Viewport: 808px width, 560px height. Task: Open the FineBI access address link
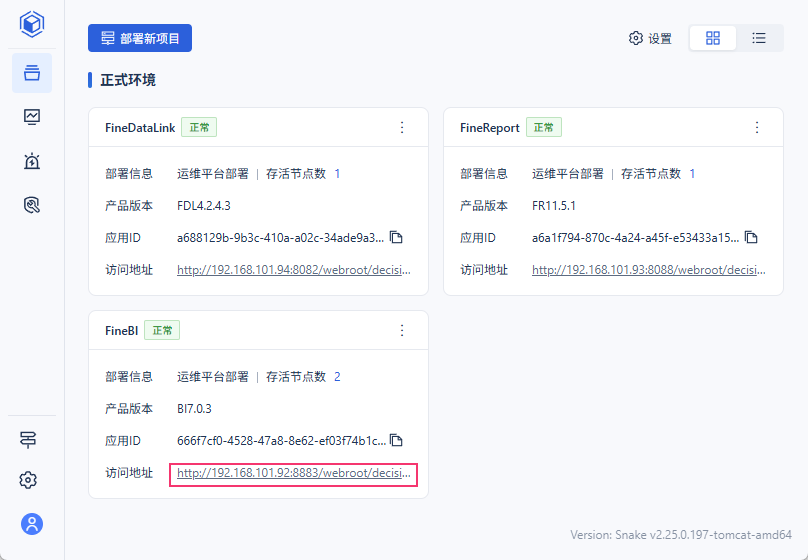coord(294,473)
